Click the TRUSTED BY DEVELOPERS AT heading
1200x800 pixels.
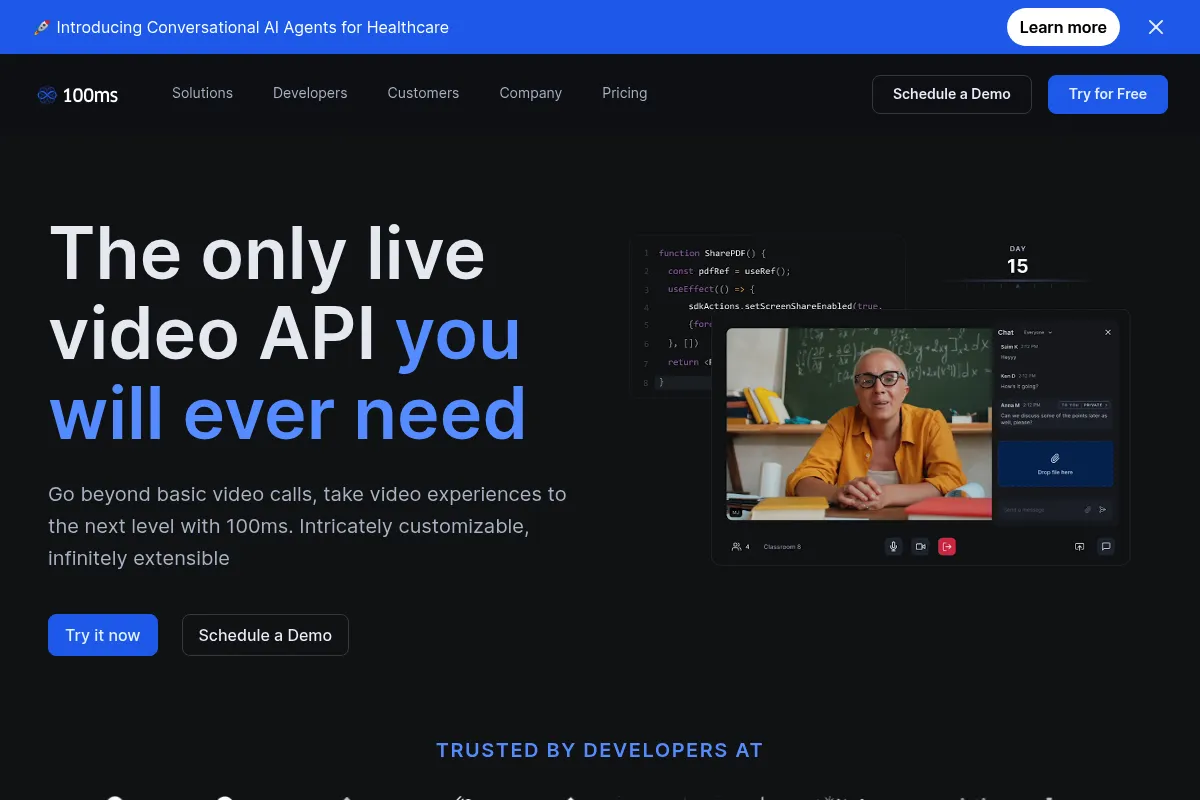click(x=599, y=750)
